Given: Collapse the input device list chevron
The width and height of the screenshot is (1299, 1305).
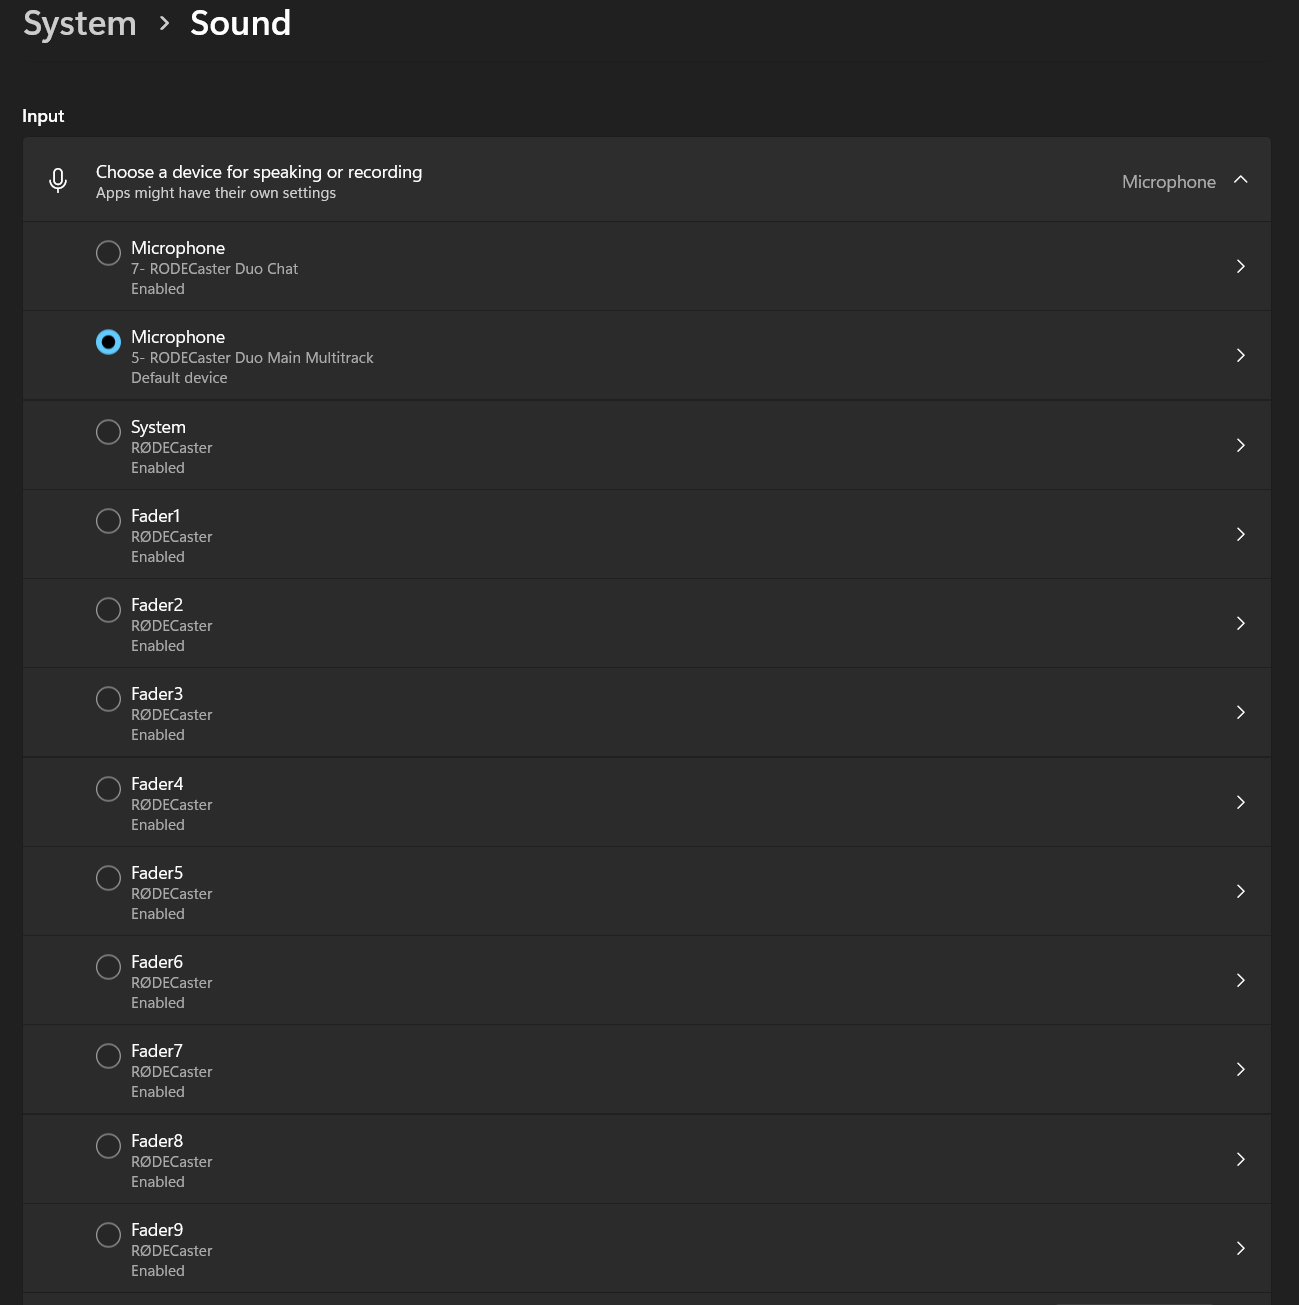Looking at the screenshot, I should point(1241,180).
